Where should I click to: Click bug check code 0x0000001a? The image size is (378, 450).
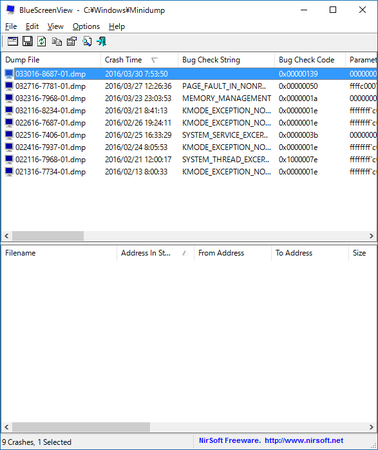[298, 98]
